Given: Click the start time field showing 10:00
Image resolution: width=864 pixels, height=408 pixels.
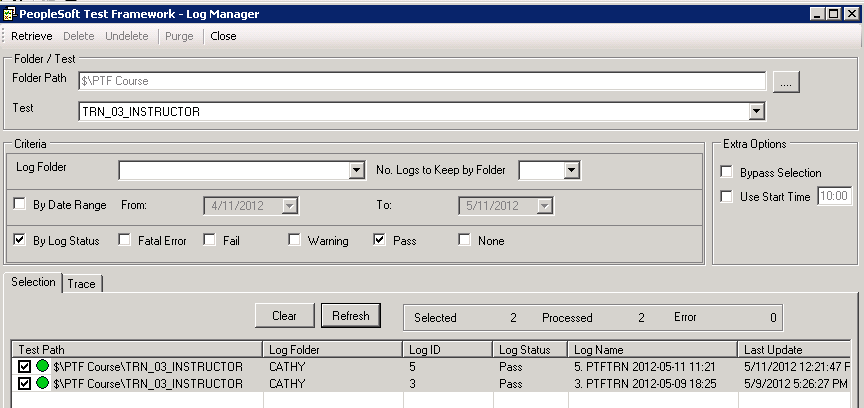Looking at the screenshot, I should (x=835, y=196).
